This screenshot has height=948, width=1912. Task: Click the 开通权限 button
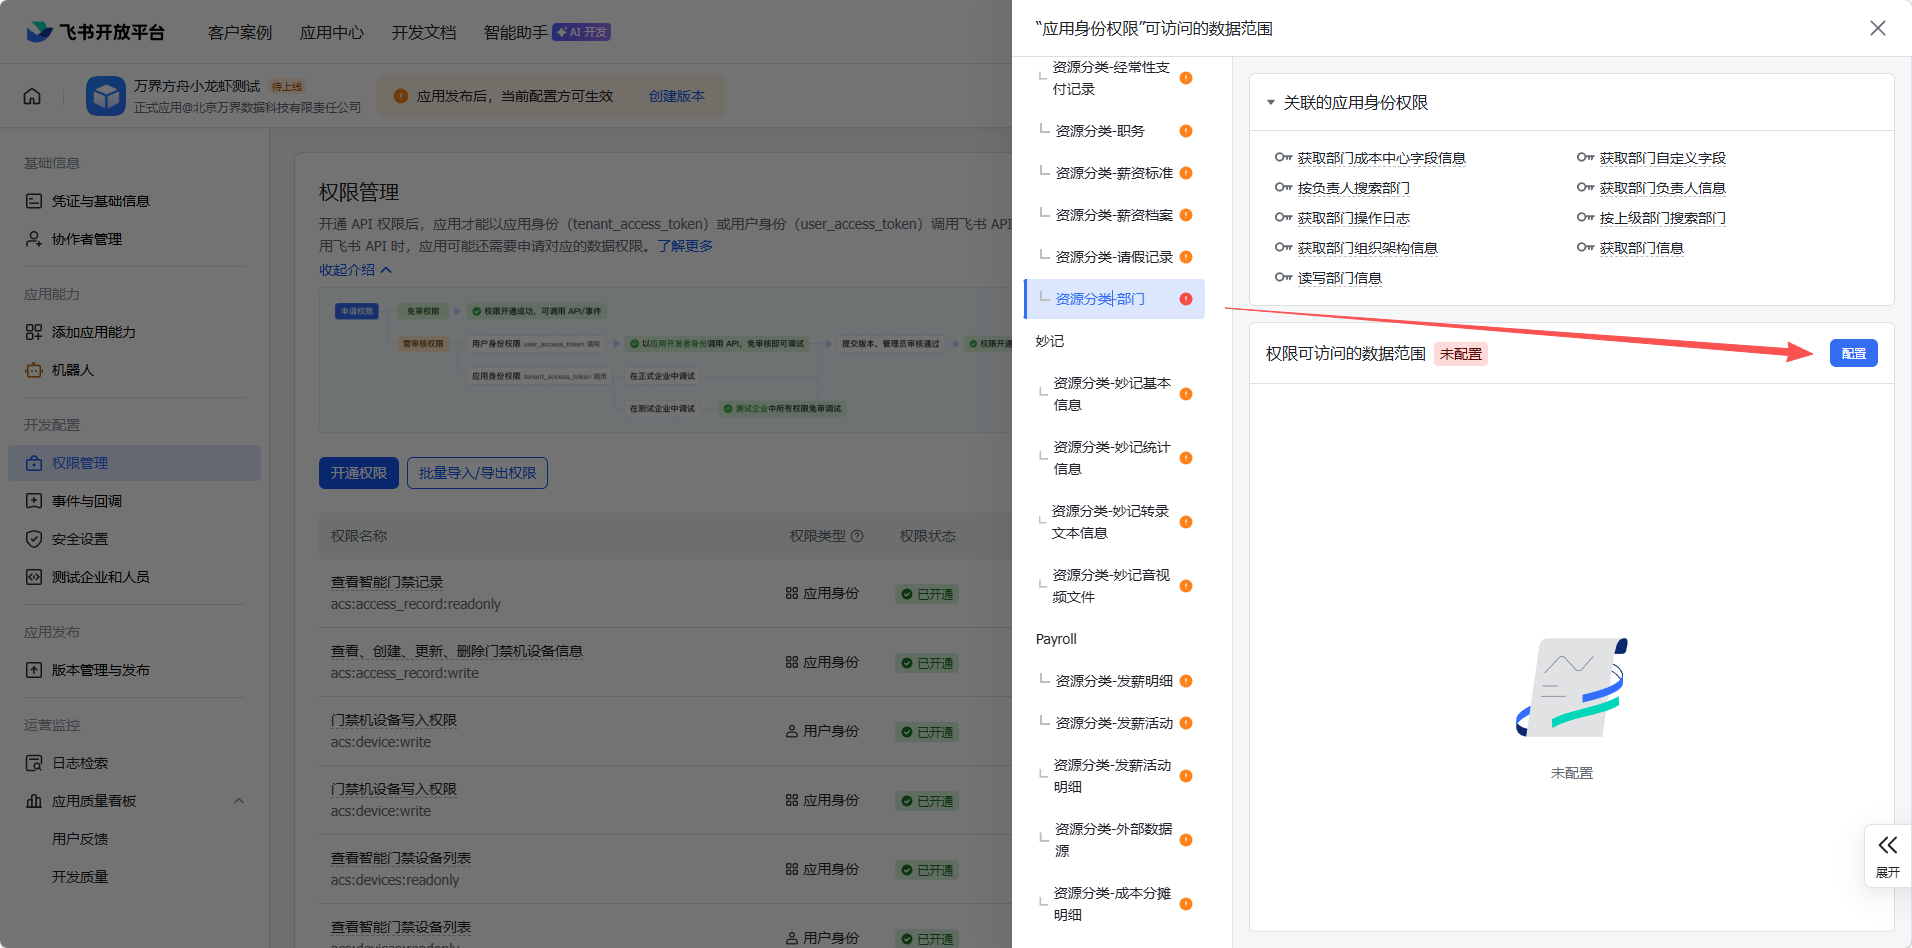358,473
